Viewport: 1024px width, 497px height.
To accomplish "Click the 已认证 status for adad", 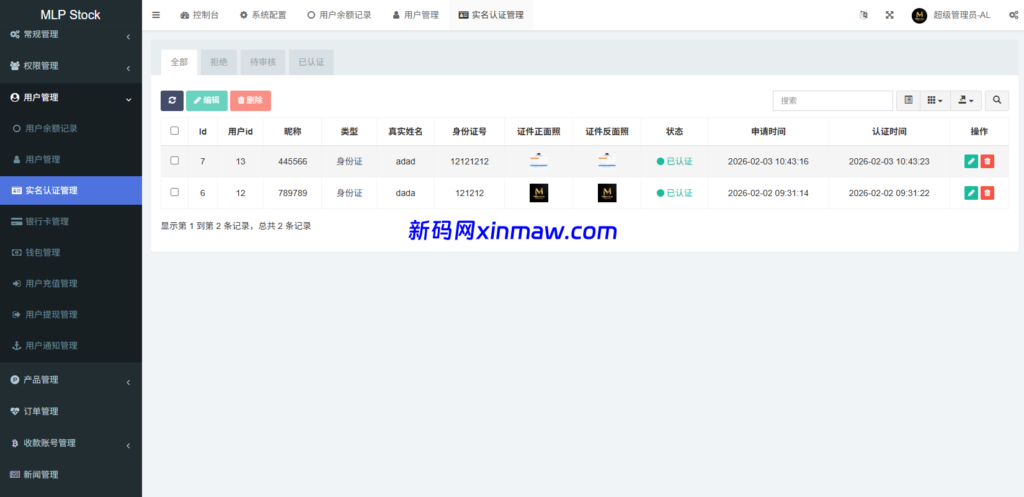I will (675, 161).
